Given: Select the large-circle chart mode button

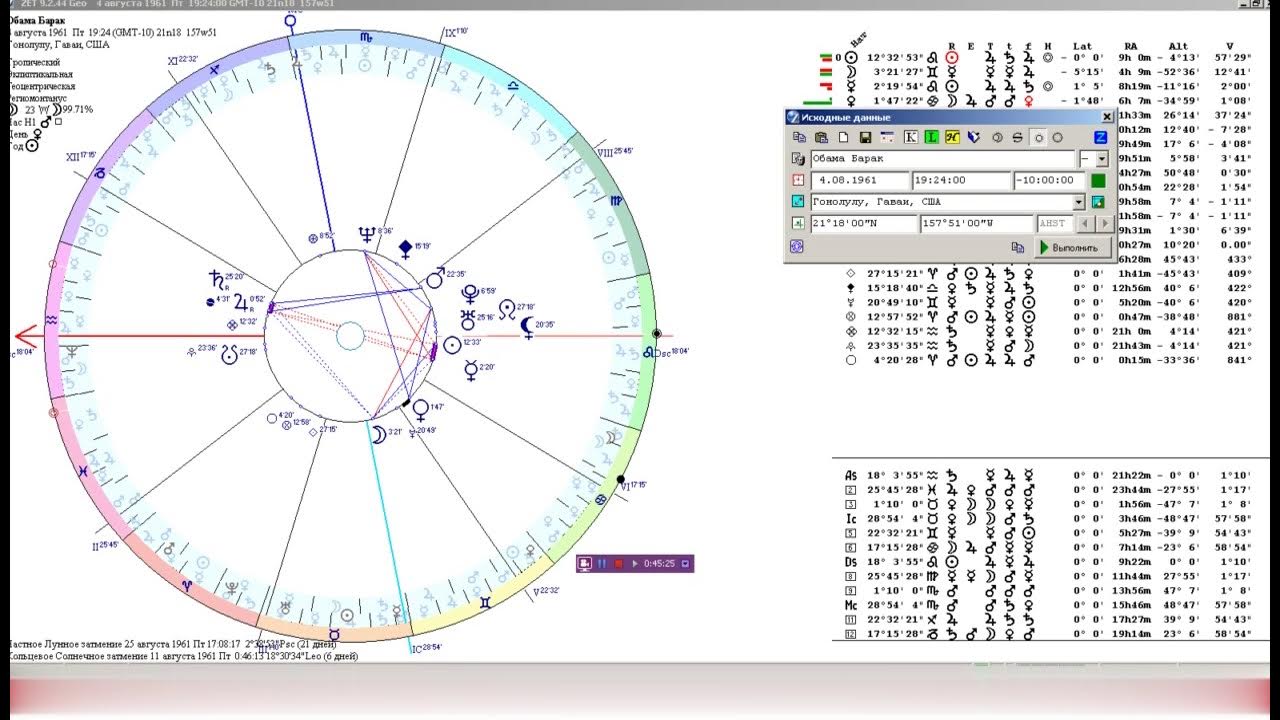Looking at the screenshot, I should (1058, 138).
